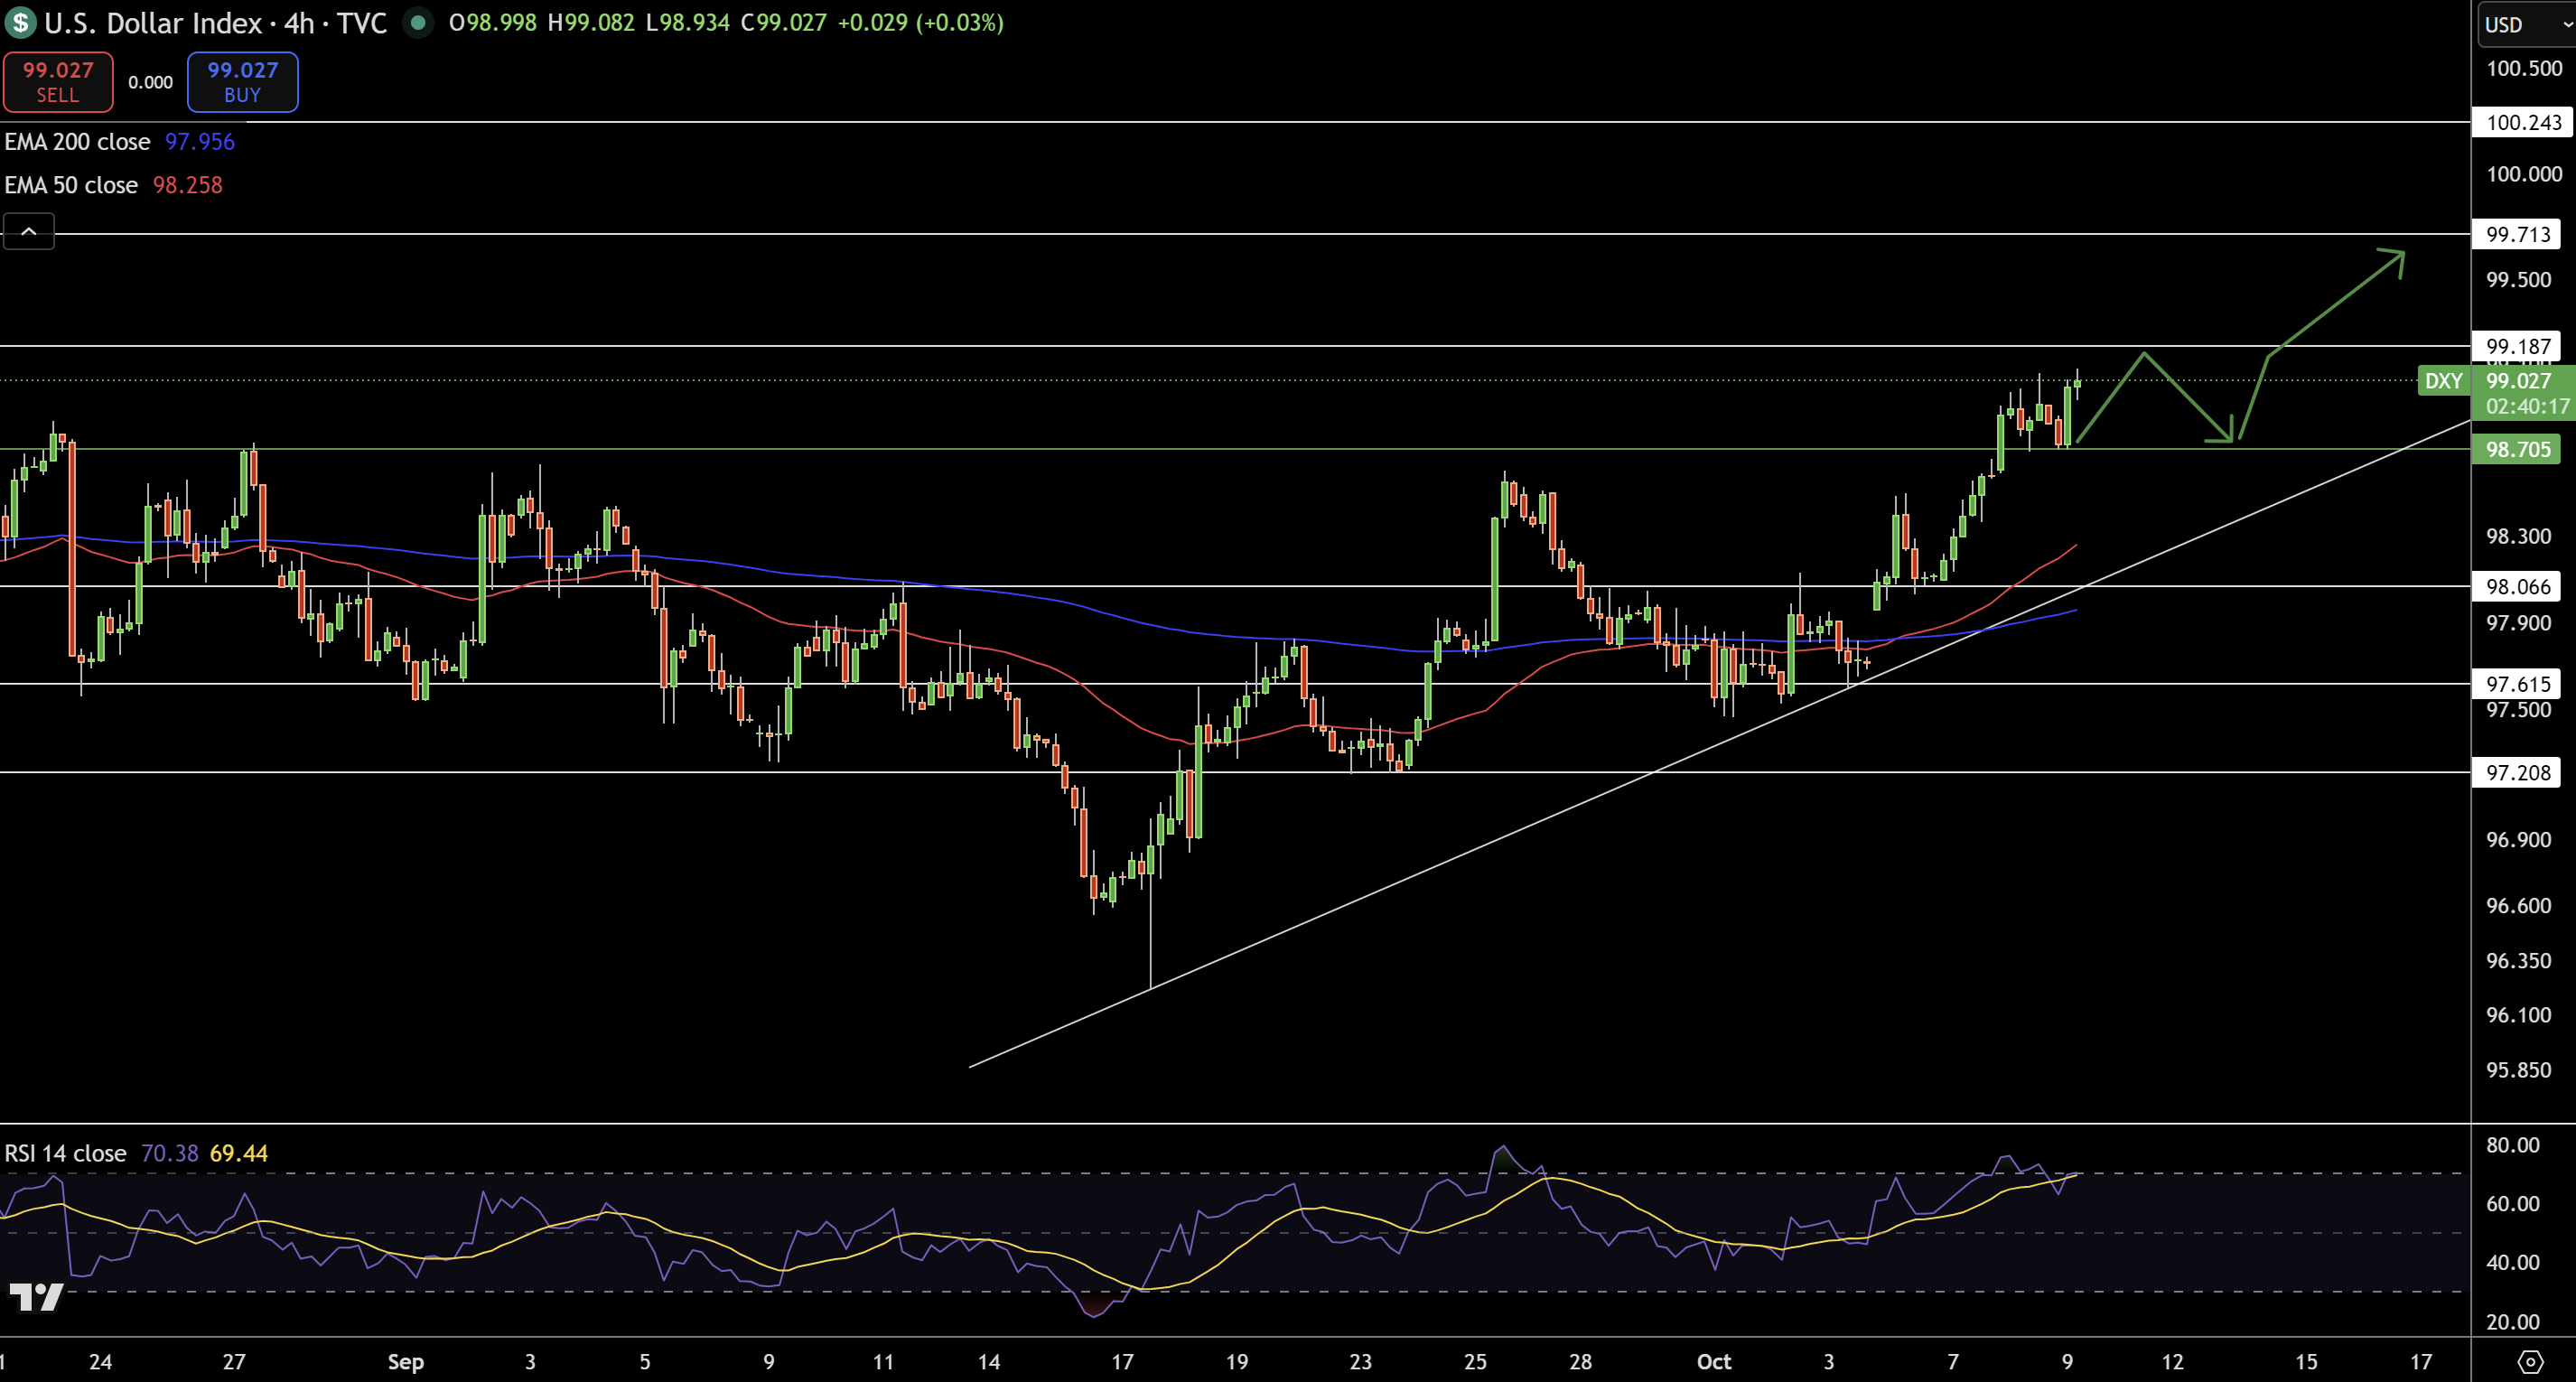Select the EMA 50 close indicator legend
Image resolution: width=2576 pixels, height=1382 pixels.
coord(71,185)
